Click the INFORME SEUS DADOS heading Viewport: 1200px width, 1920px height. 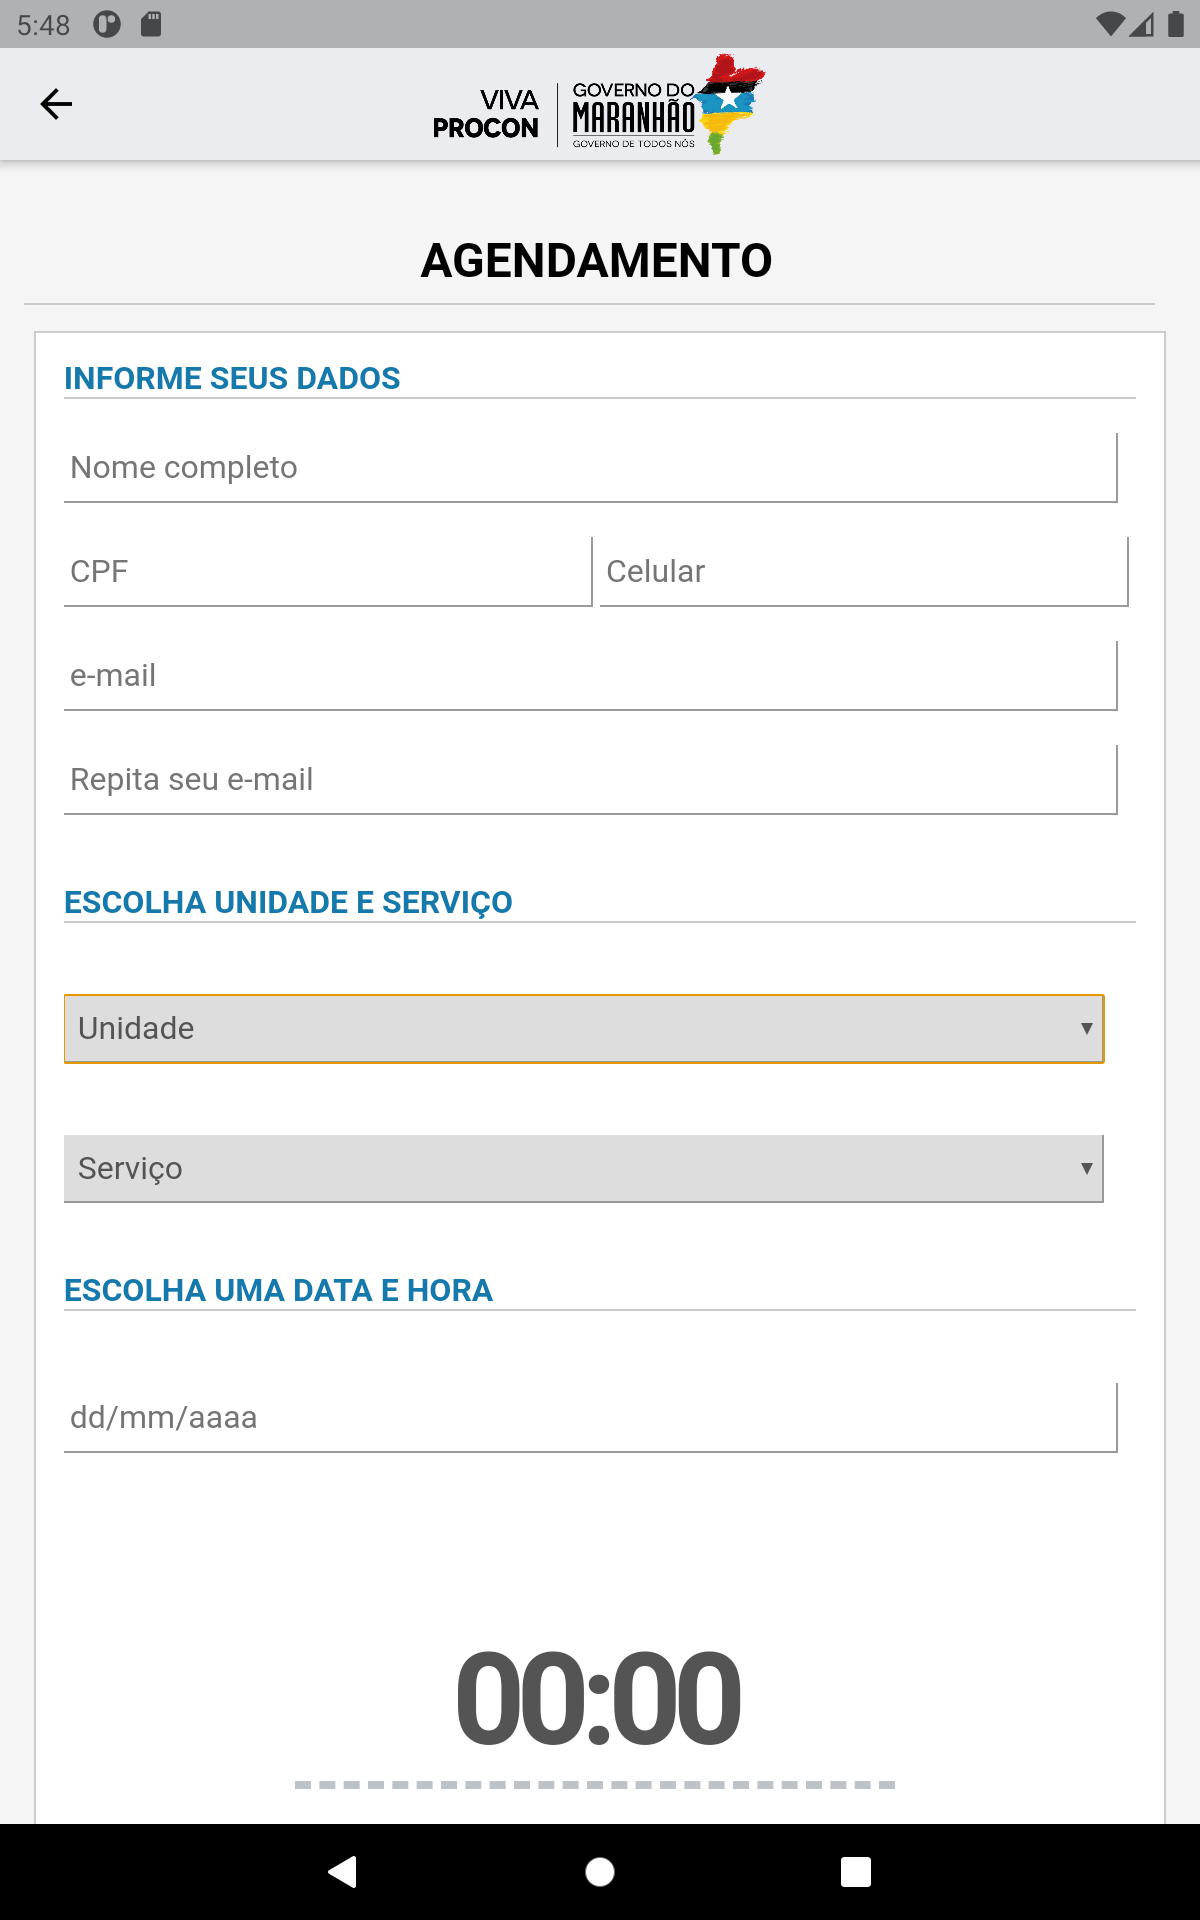(x=232, y=378)
